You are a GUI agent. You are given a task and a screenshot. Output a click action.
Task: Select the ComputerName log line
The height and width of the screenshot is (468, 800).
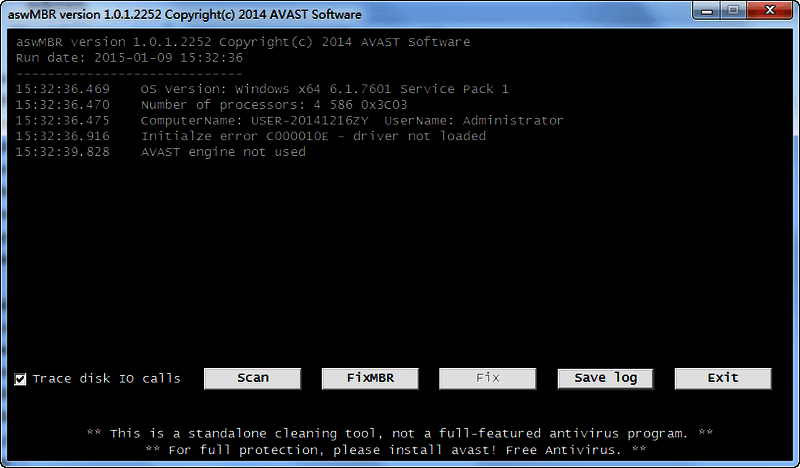click(289, 120)
